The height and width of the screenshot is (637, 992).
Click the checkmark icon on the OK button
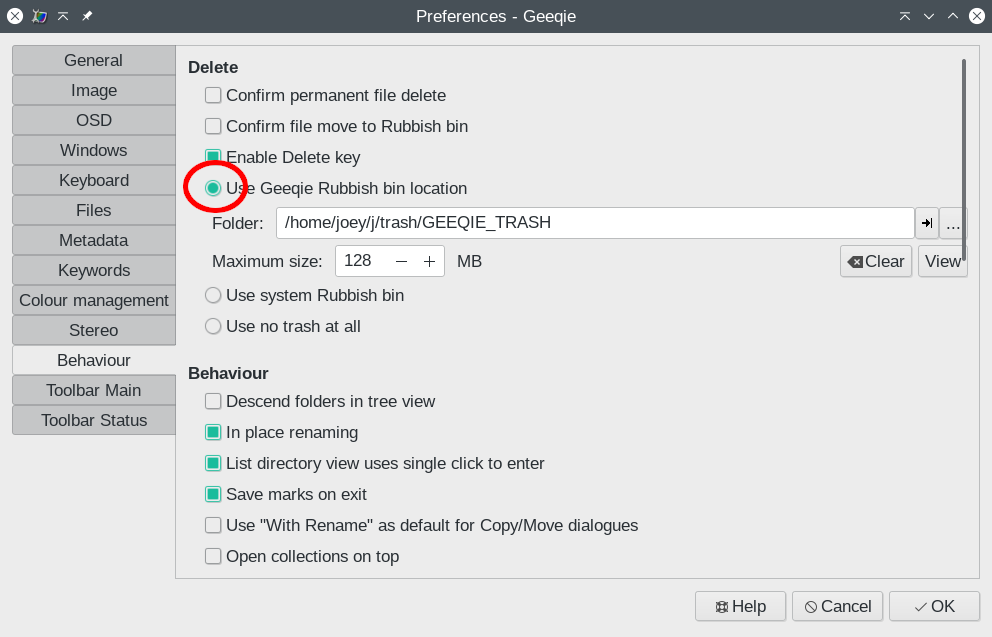point(921,605)
